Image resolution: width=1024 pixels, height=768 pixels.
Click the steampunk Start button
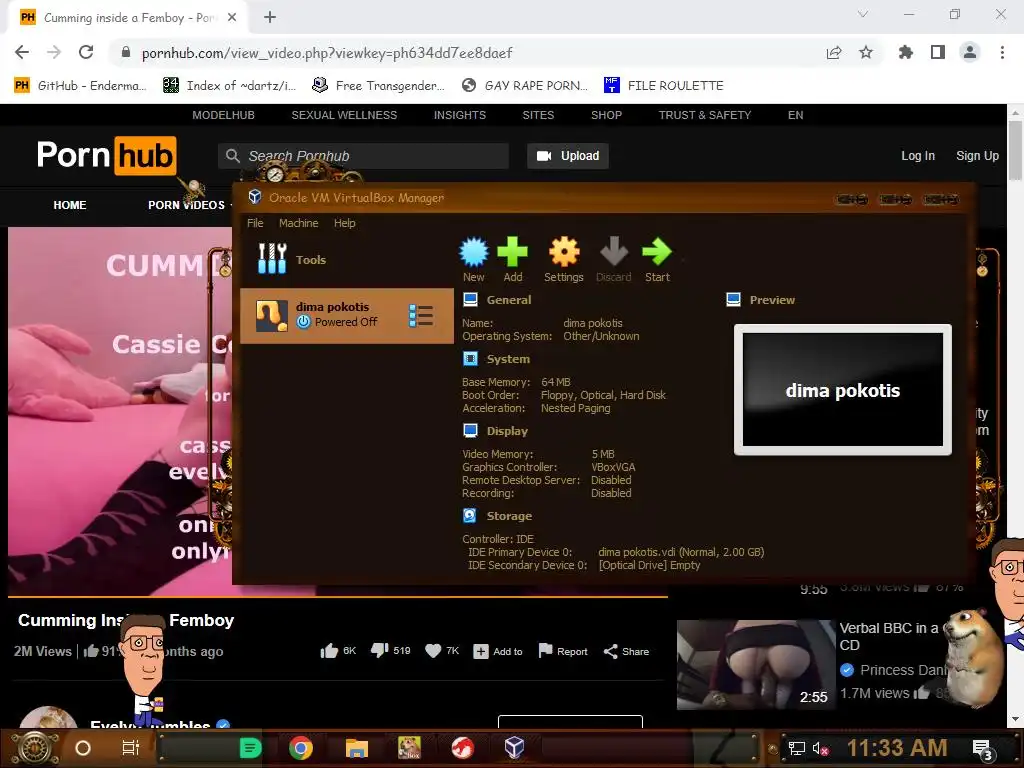pyautogui.click(x=34, y=748)
